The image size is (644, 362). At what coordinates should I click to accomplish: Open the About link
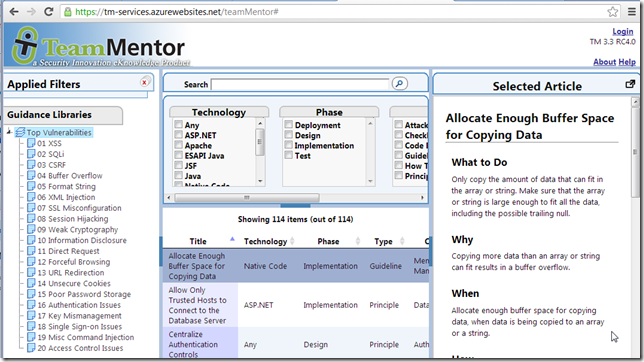tap(605, 62)
